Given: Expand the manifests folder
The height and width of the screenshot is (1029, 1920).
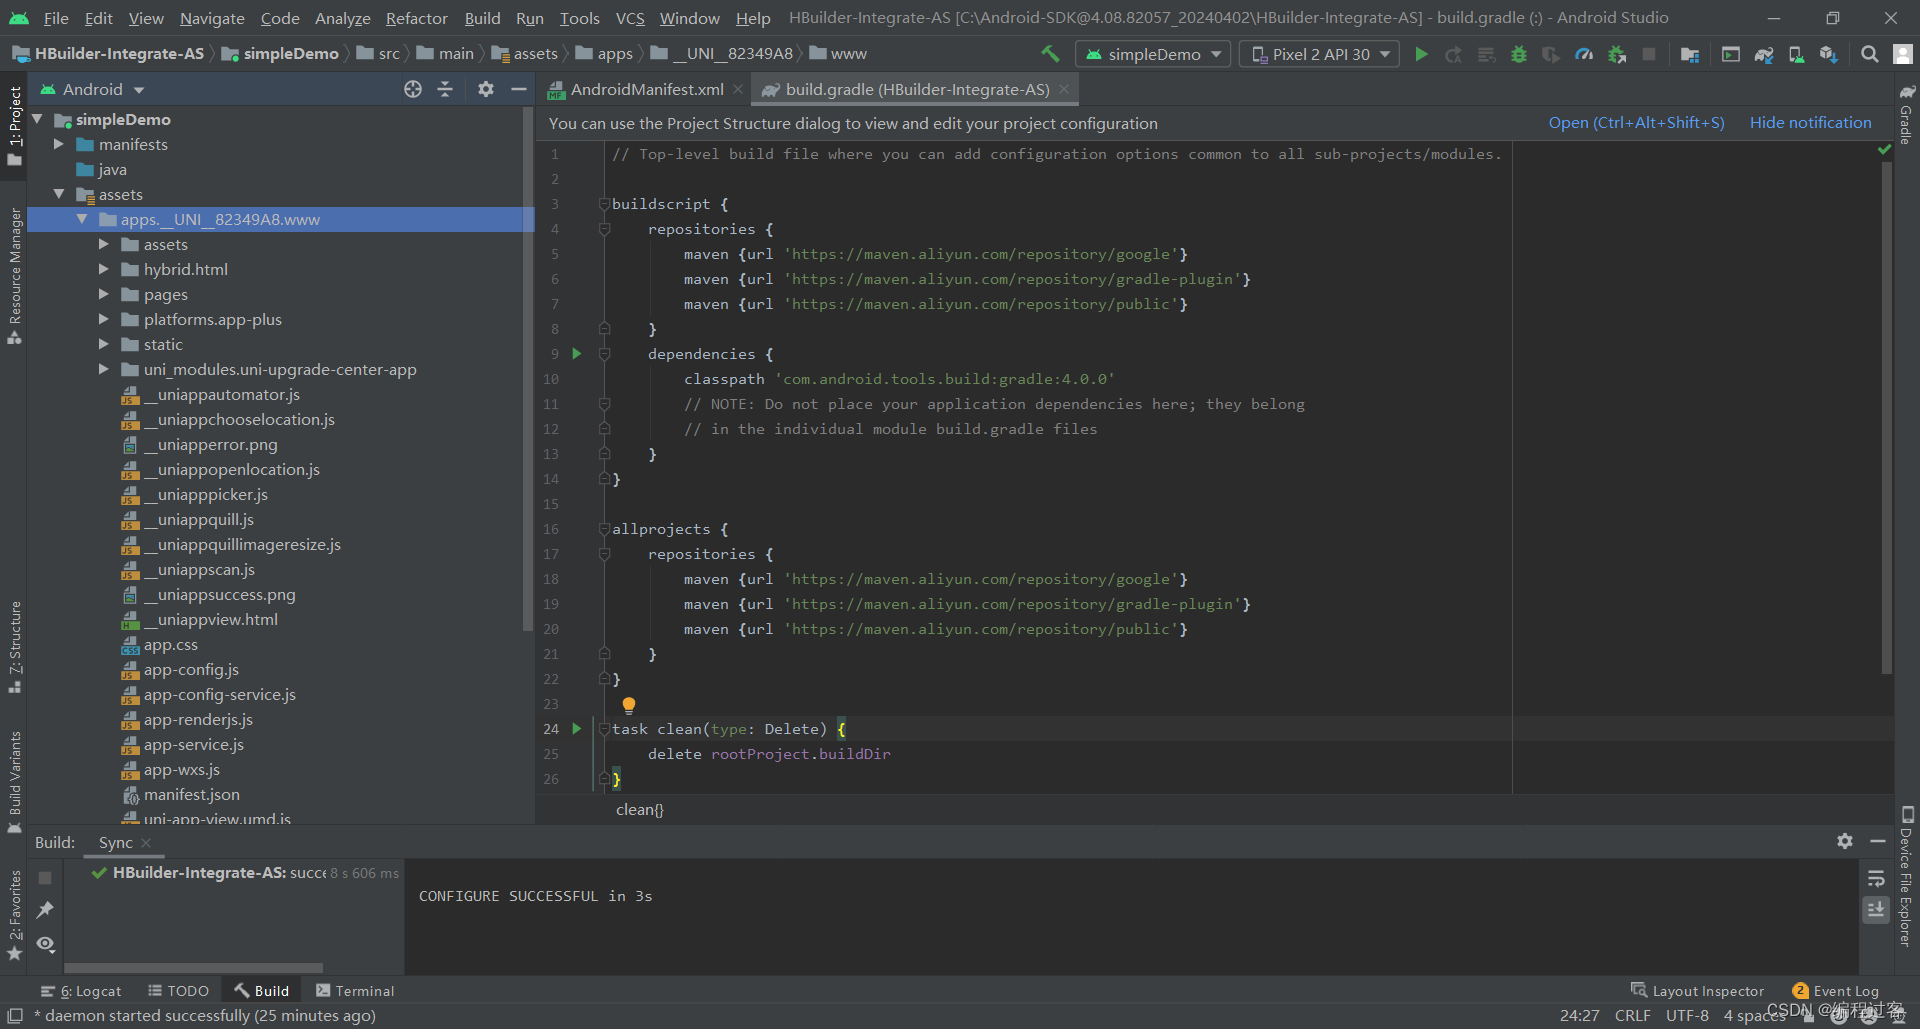Looking at the screenshot, I should (59, 144).
